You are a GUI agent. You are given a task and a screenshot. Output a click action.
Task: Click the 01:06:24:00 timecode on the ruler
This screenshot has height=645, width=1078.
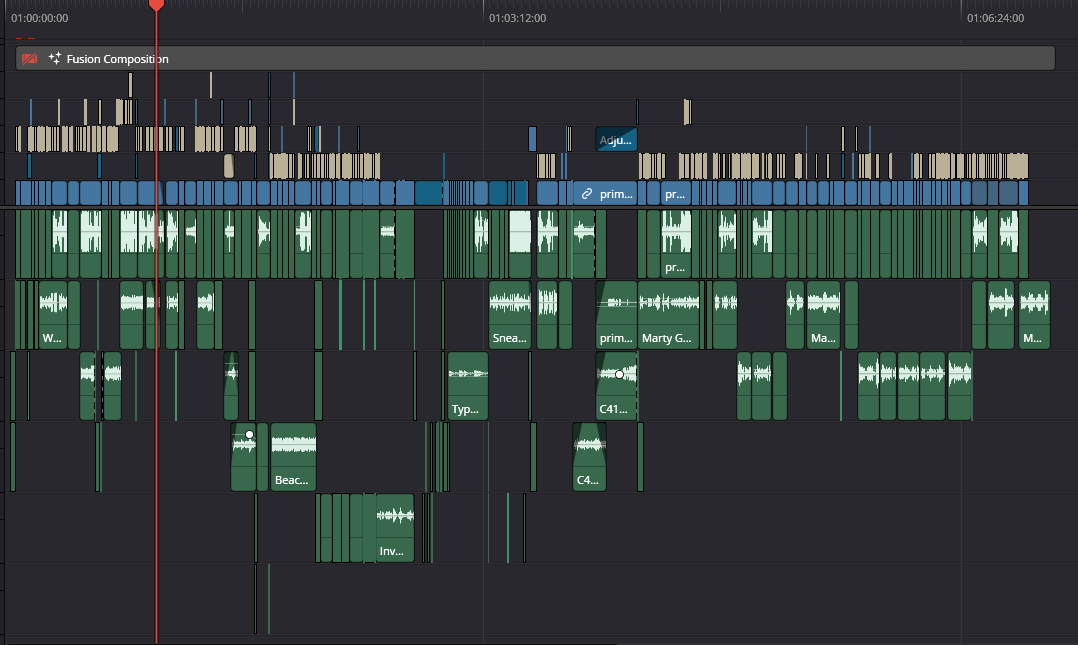click(x=996, y=18)
